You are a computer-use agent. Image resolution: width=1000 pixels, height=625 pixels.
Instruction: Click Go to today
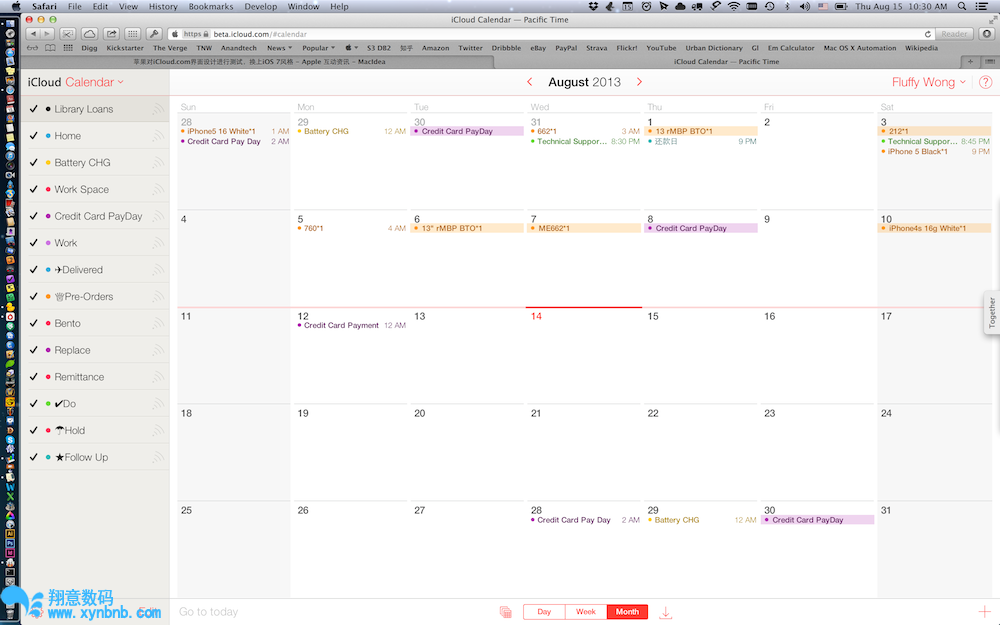click(209, 612)
